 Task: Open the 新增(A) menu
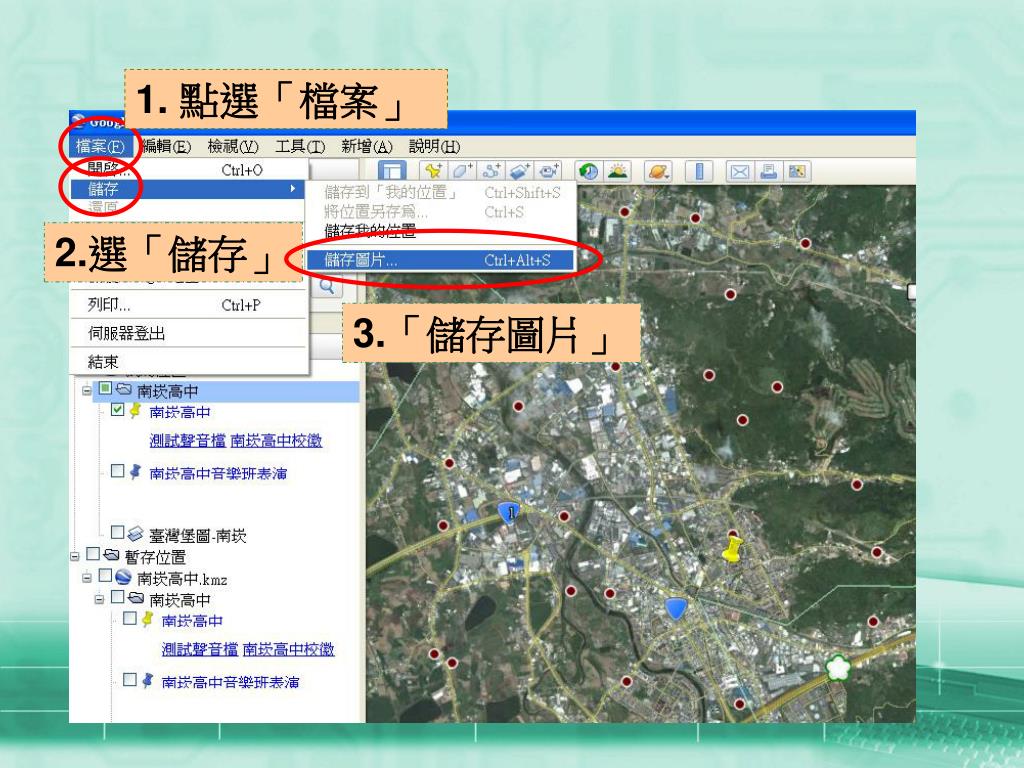(x=366, y=146)
